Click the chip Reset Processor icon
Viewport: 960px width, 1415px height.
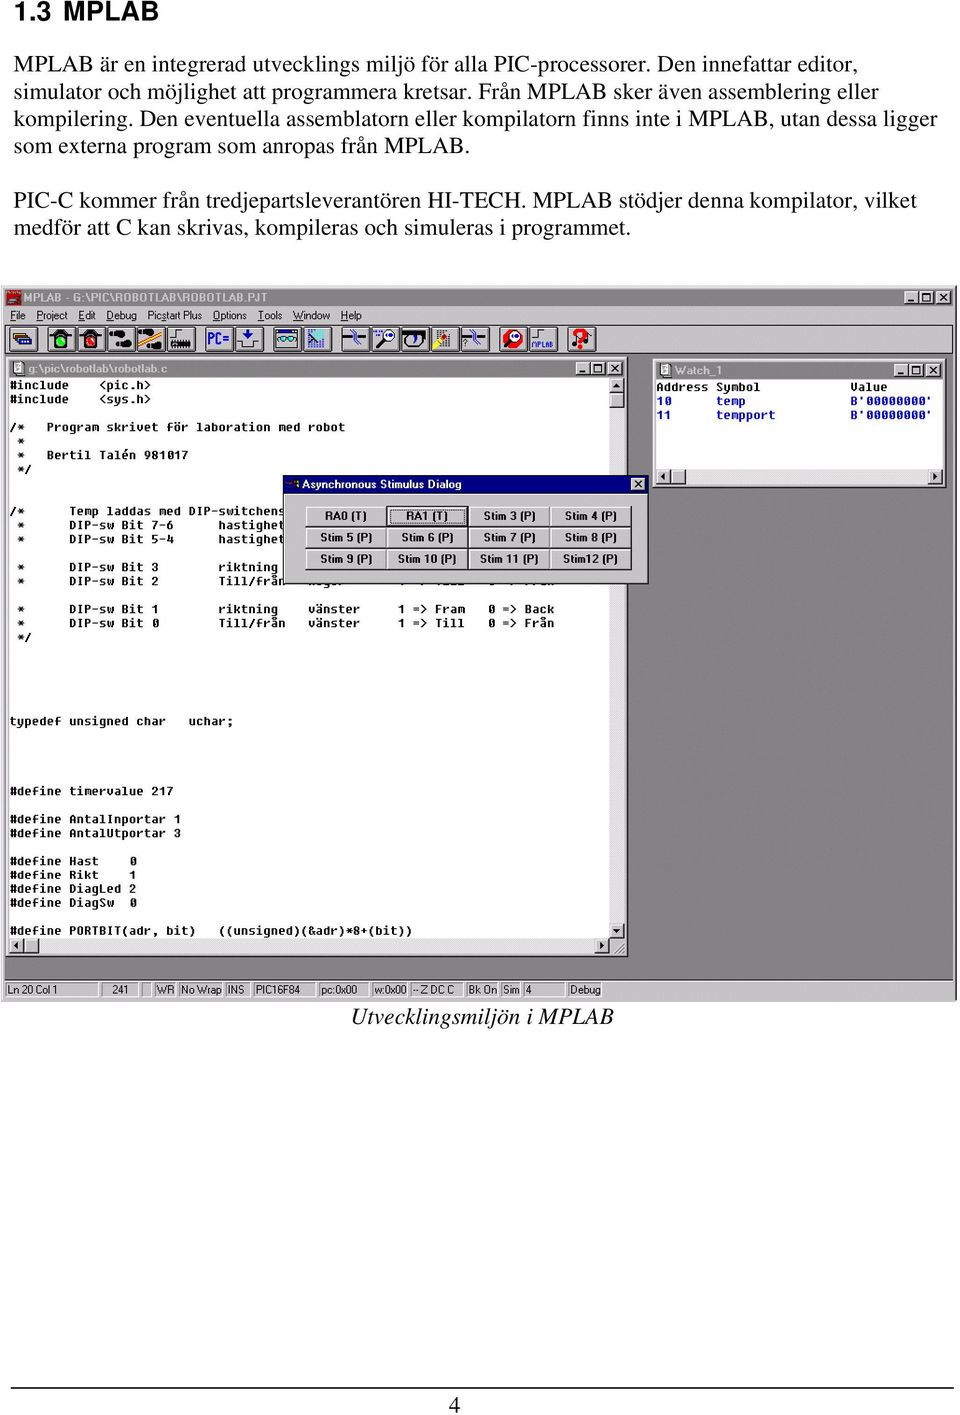click(181, 339)
